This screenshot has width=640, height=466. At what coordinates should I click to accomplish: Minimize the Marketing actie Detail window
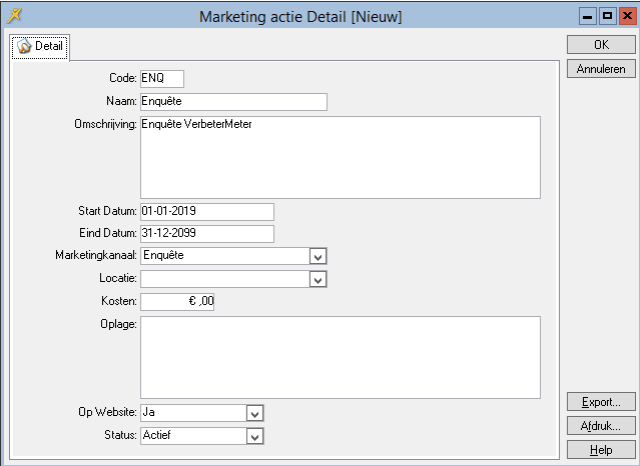(589, 17)
